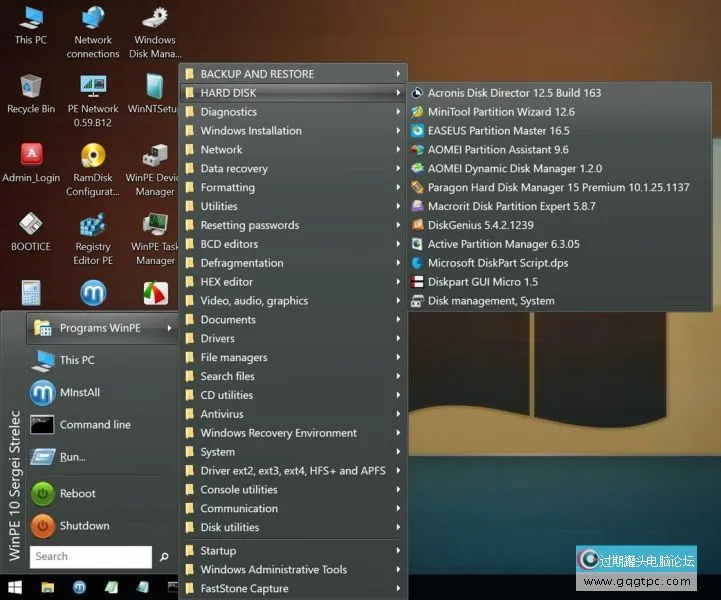Click the search magnifier icon
Screen dimensions: 721x600
click(x=165, y=557)
